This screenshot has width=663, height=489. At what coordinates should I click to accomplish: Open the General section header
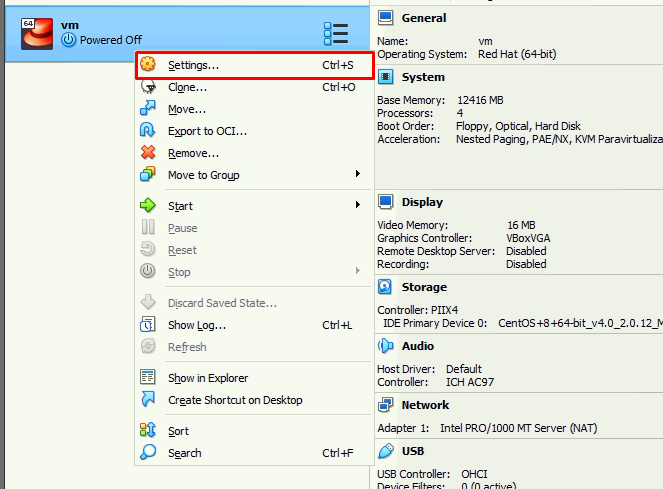424,18
